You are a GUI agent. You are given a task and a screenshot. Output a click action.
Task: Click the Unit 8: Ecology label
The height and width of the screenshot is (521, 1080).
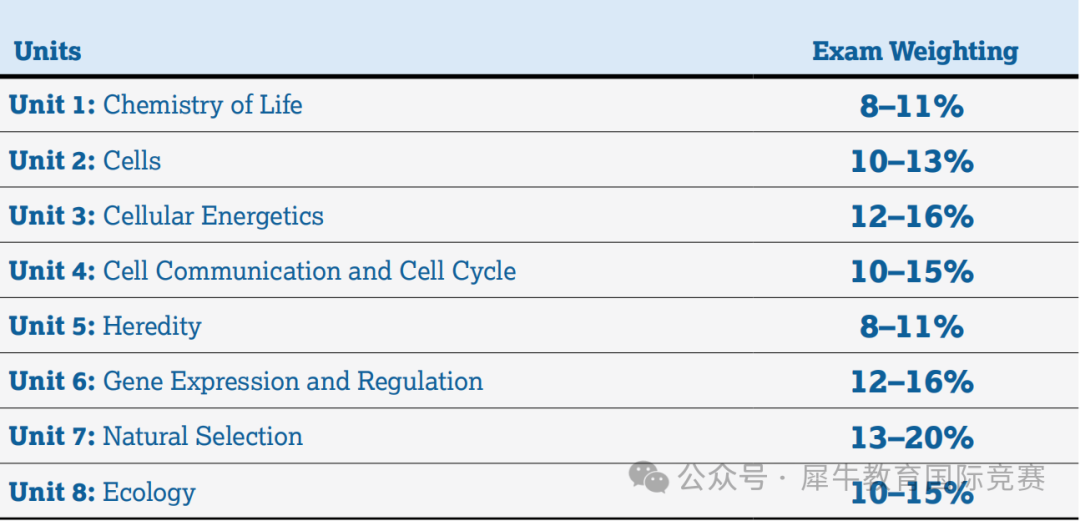pos(102,492)
